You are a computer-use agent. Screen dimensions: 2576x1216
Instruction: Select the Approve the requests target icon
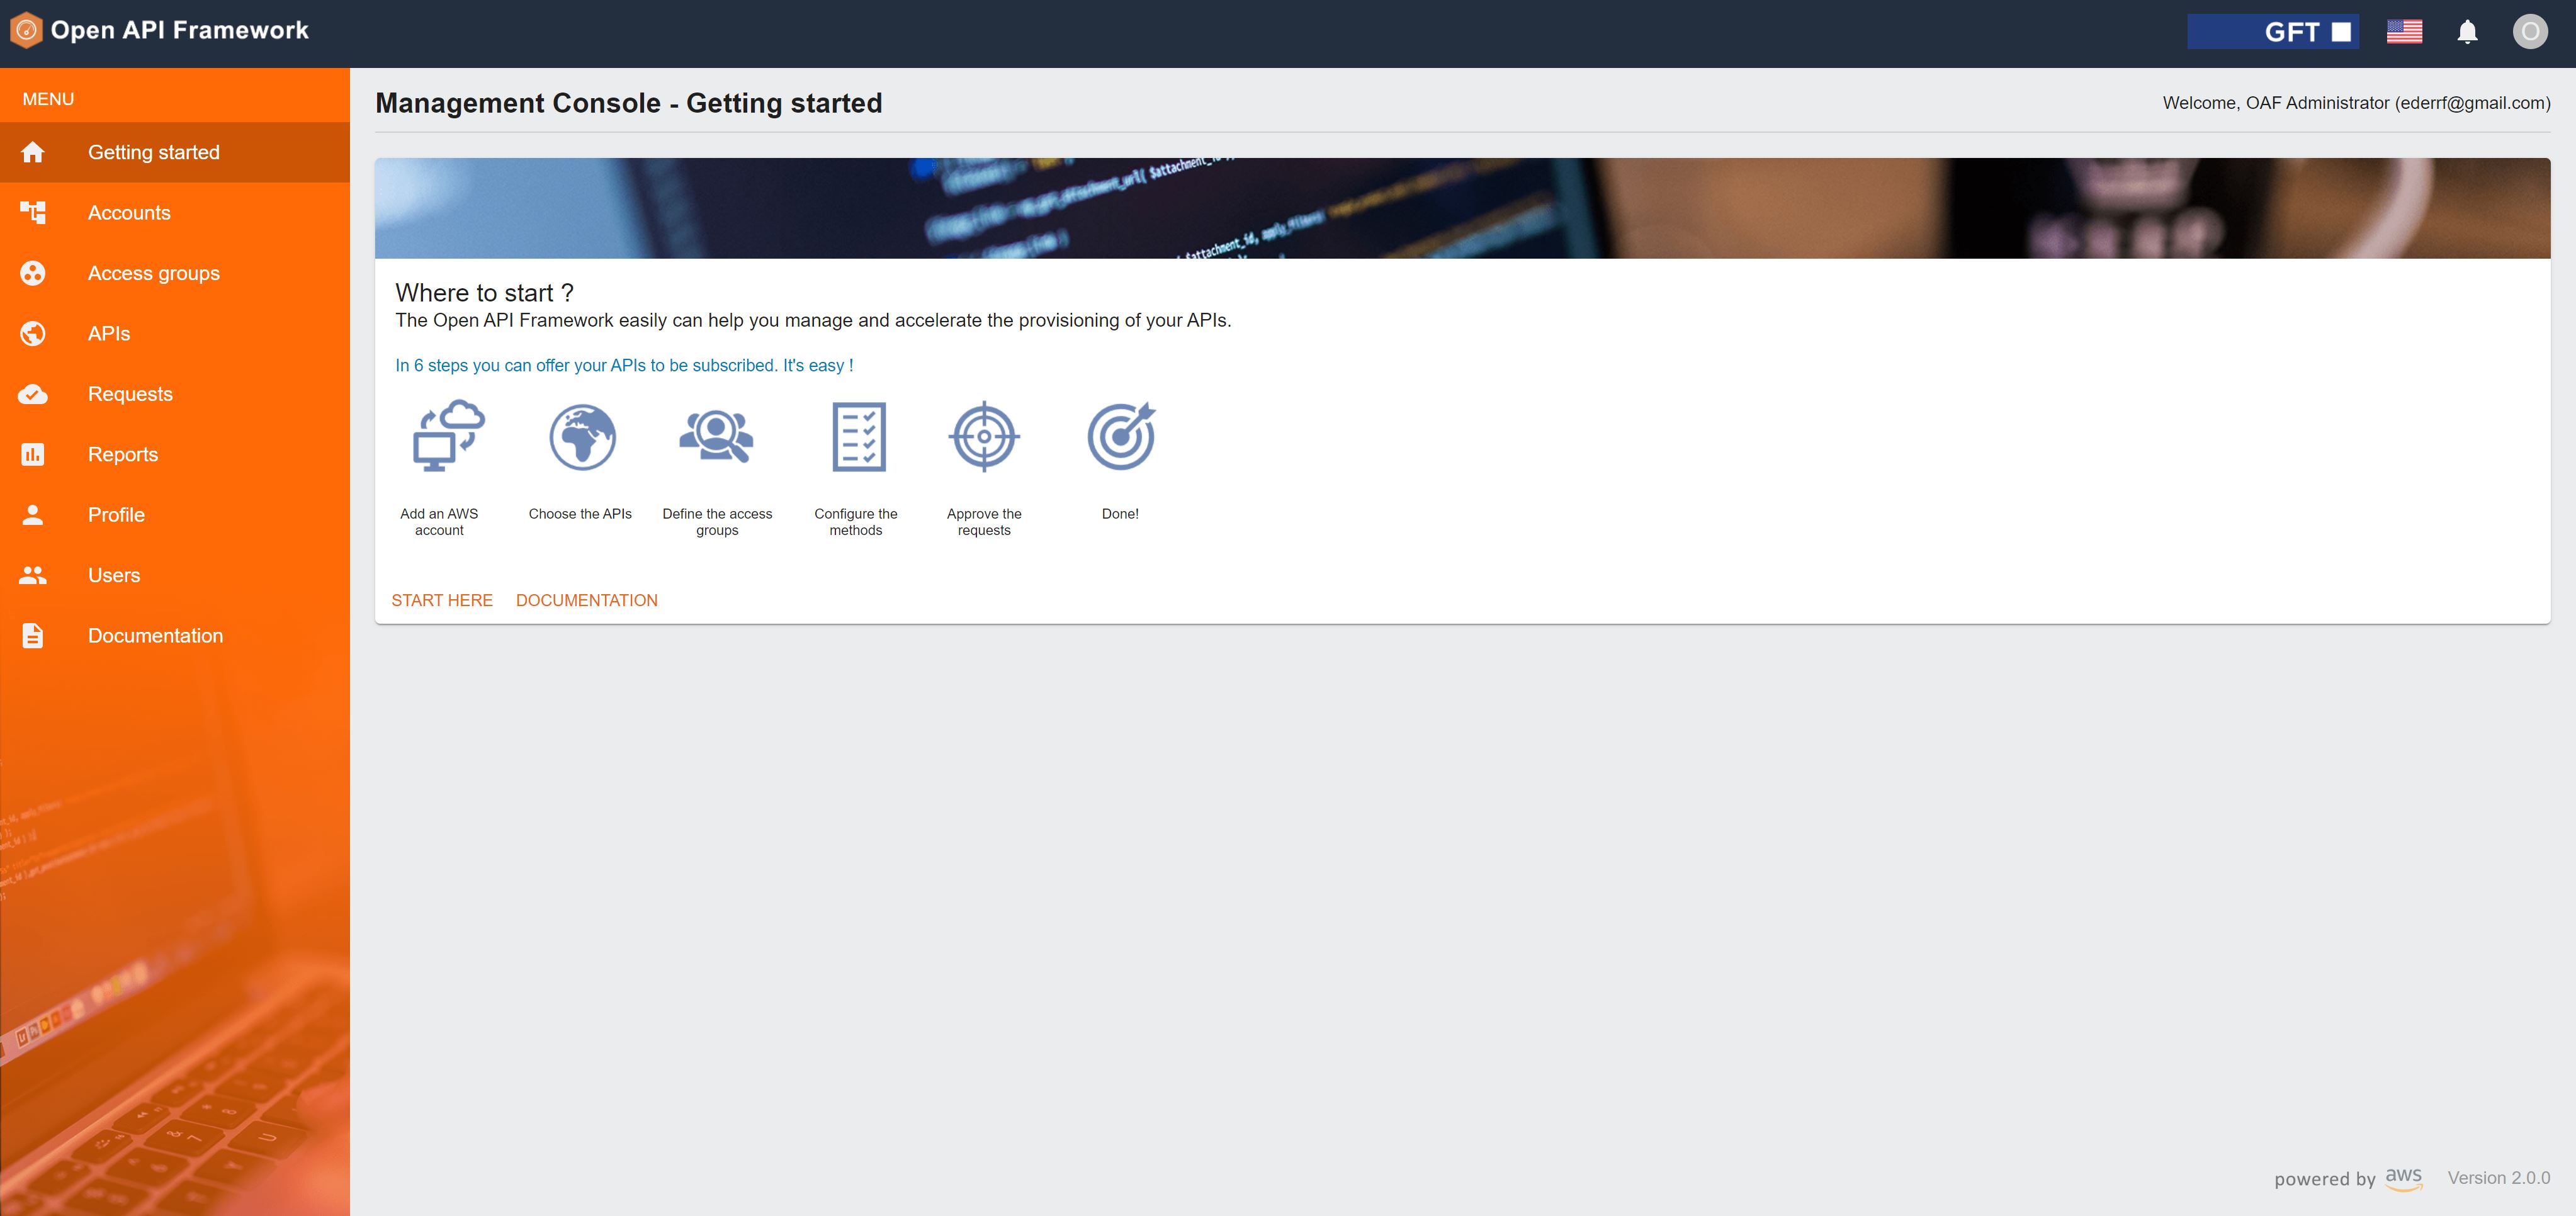click(x=984, y=436)
